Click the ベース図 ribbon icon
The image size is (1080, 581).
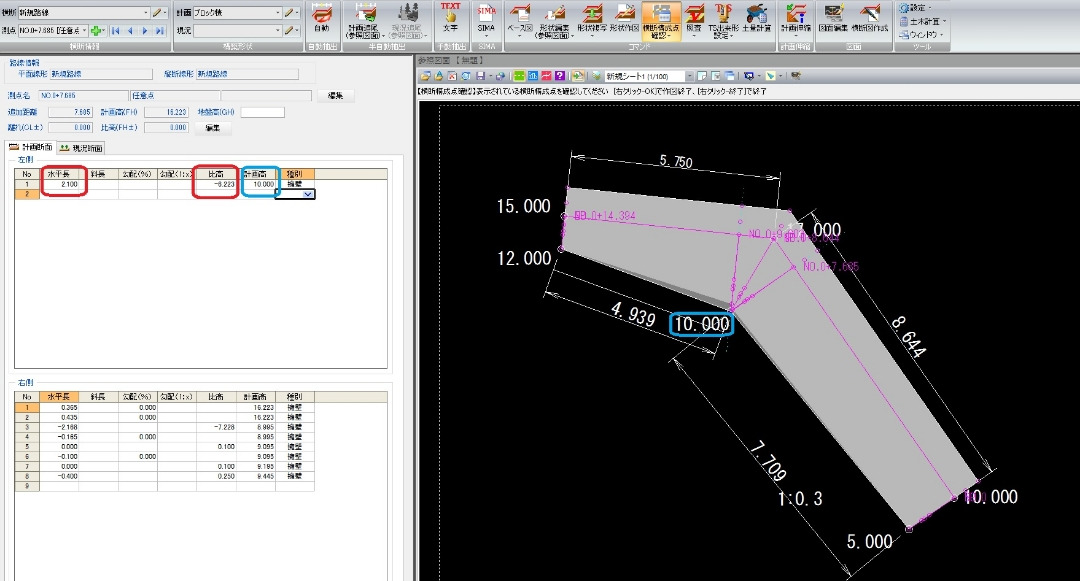(520, 19)
